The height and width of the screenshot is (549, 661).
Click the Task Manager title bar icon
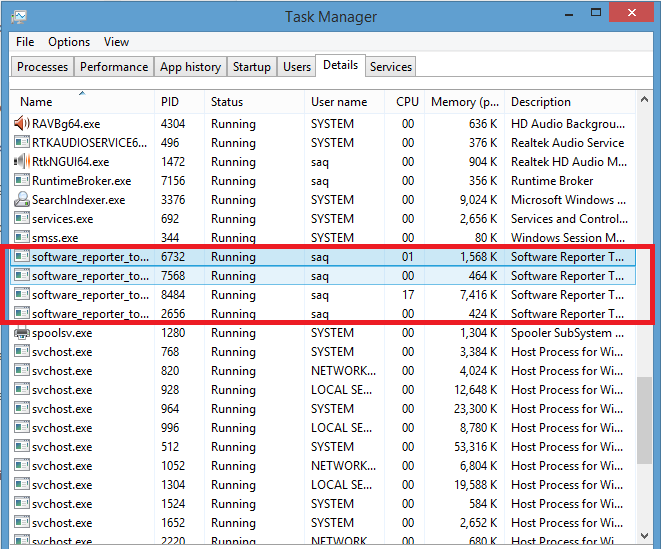(x=21, y=16)
